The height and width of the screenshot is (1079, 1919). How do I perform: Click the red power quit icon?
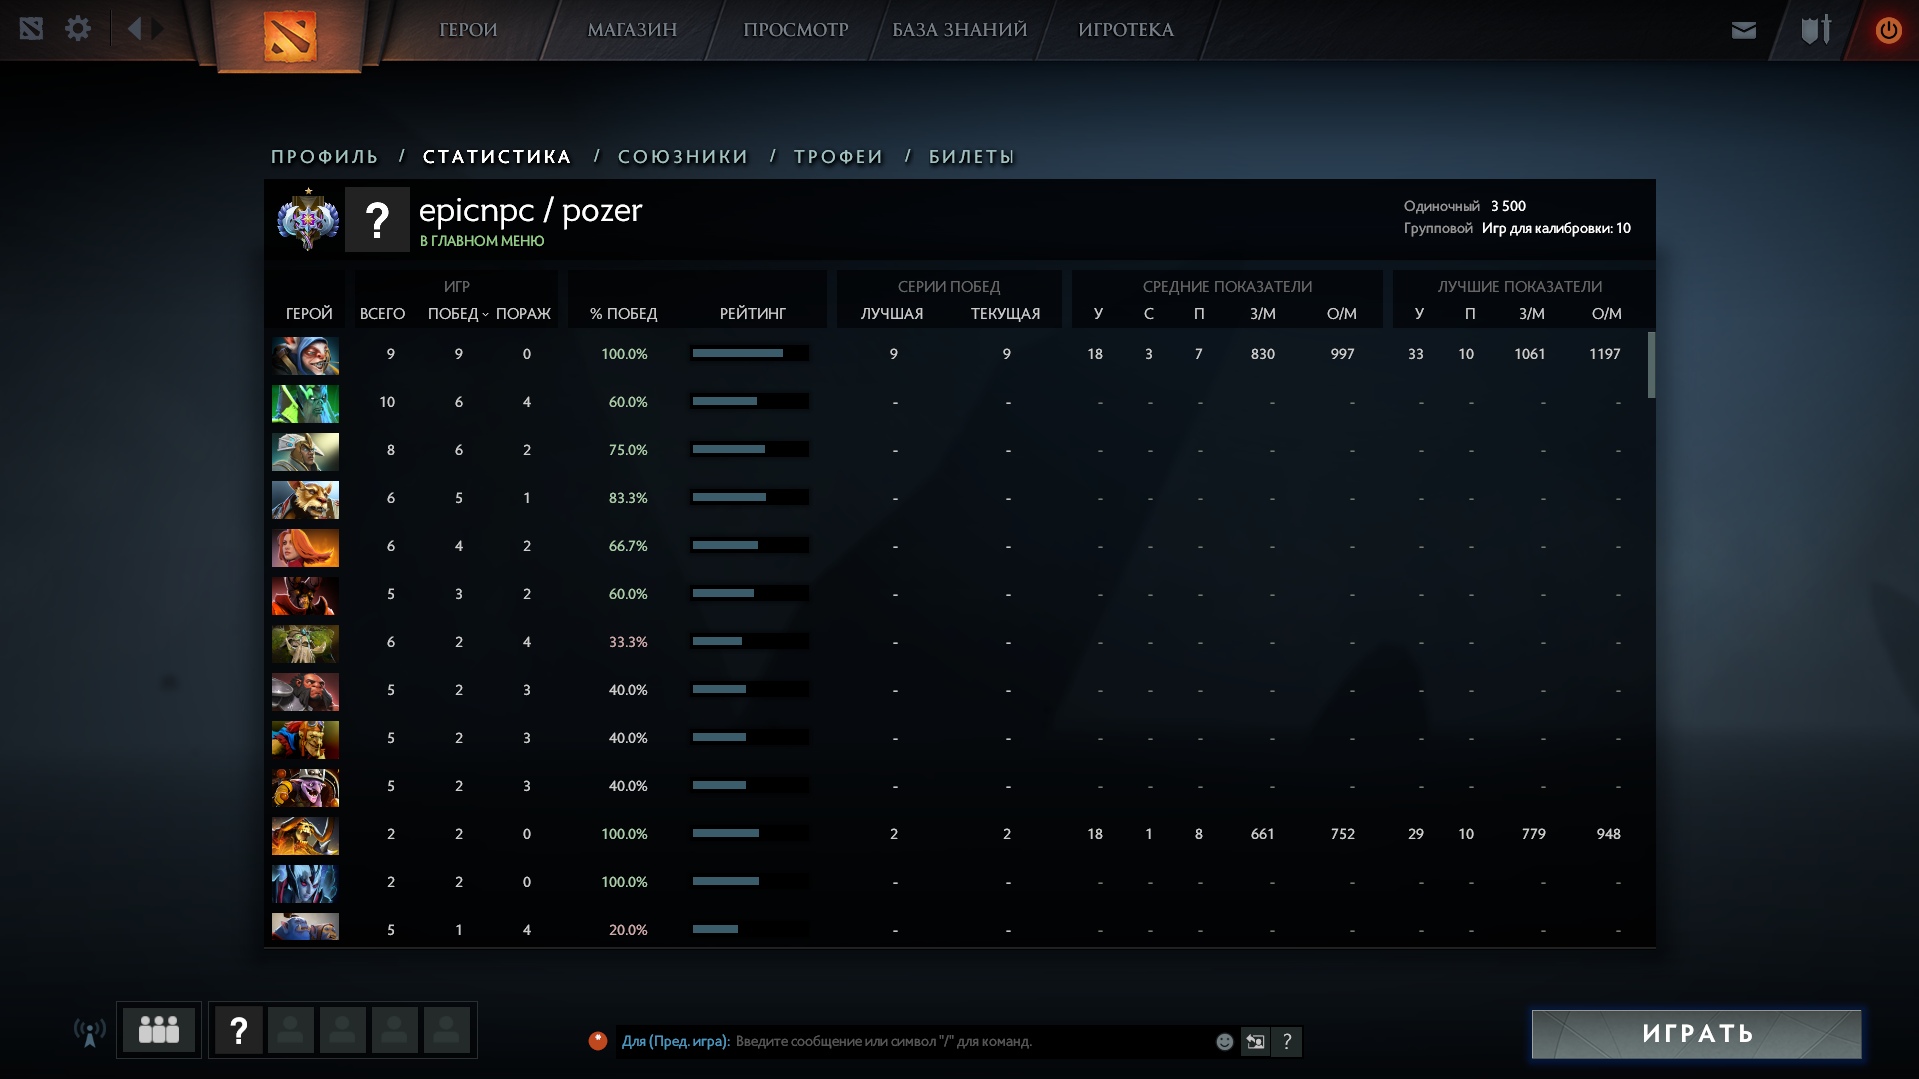tap(1888, 30)
